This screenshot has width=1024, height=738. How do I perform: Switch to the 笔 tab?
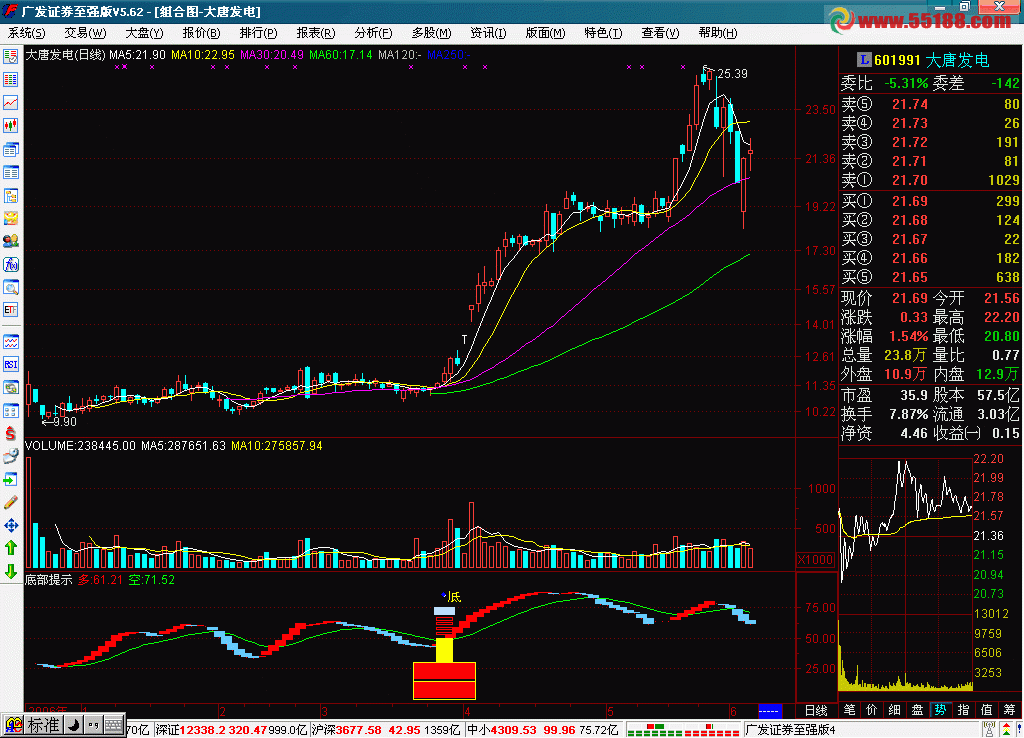[x=850, y=710]
